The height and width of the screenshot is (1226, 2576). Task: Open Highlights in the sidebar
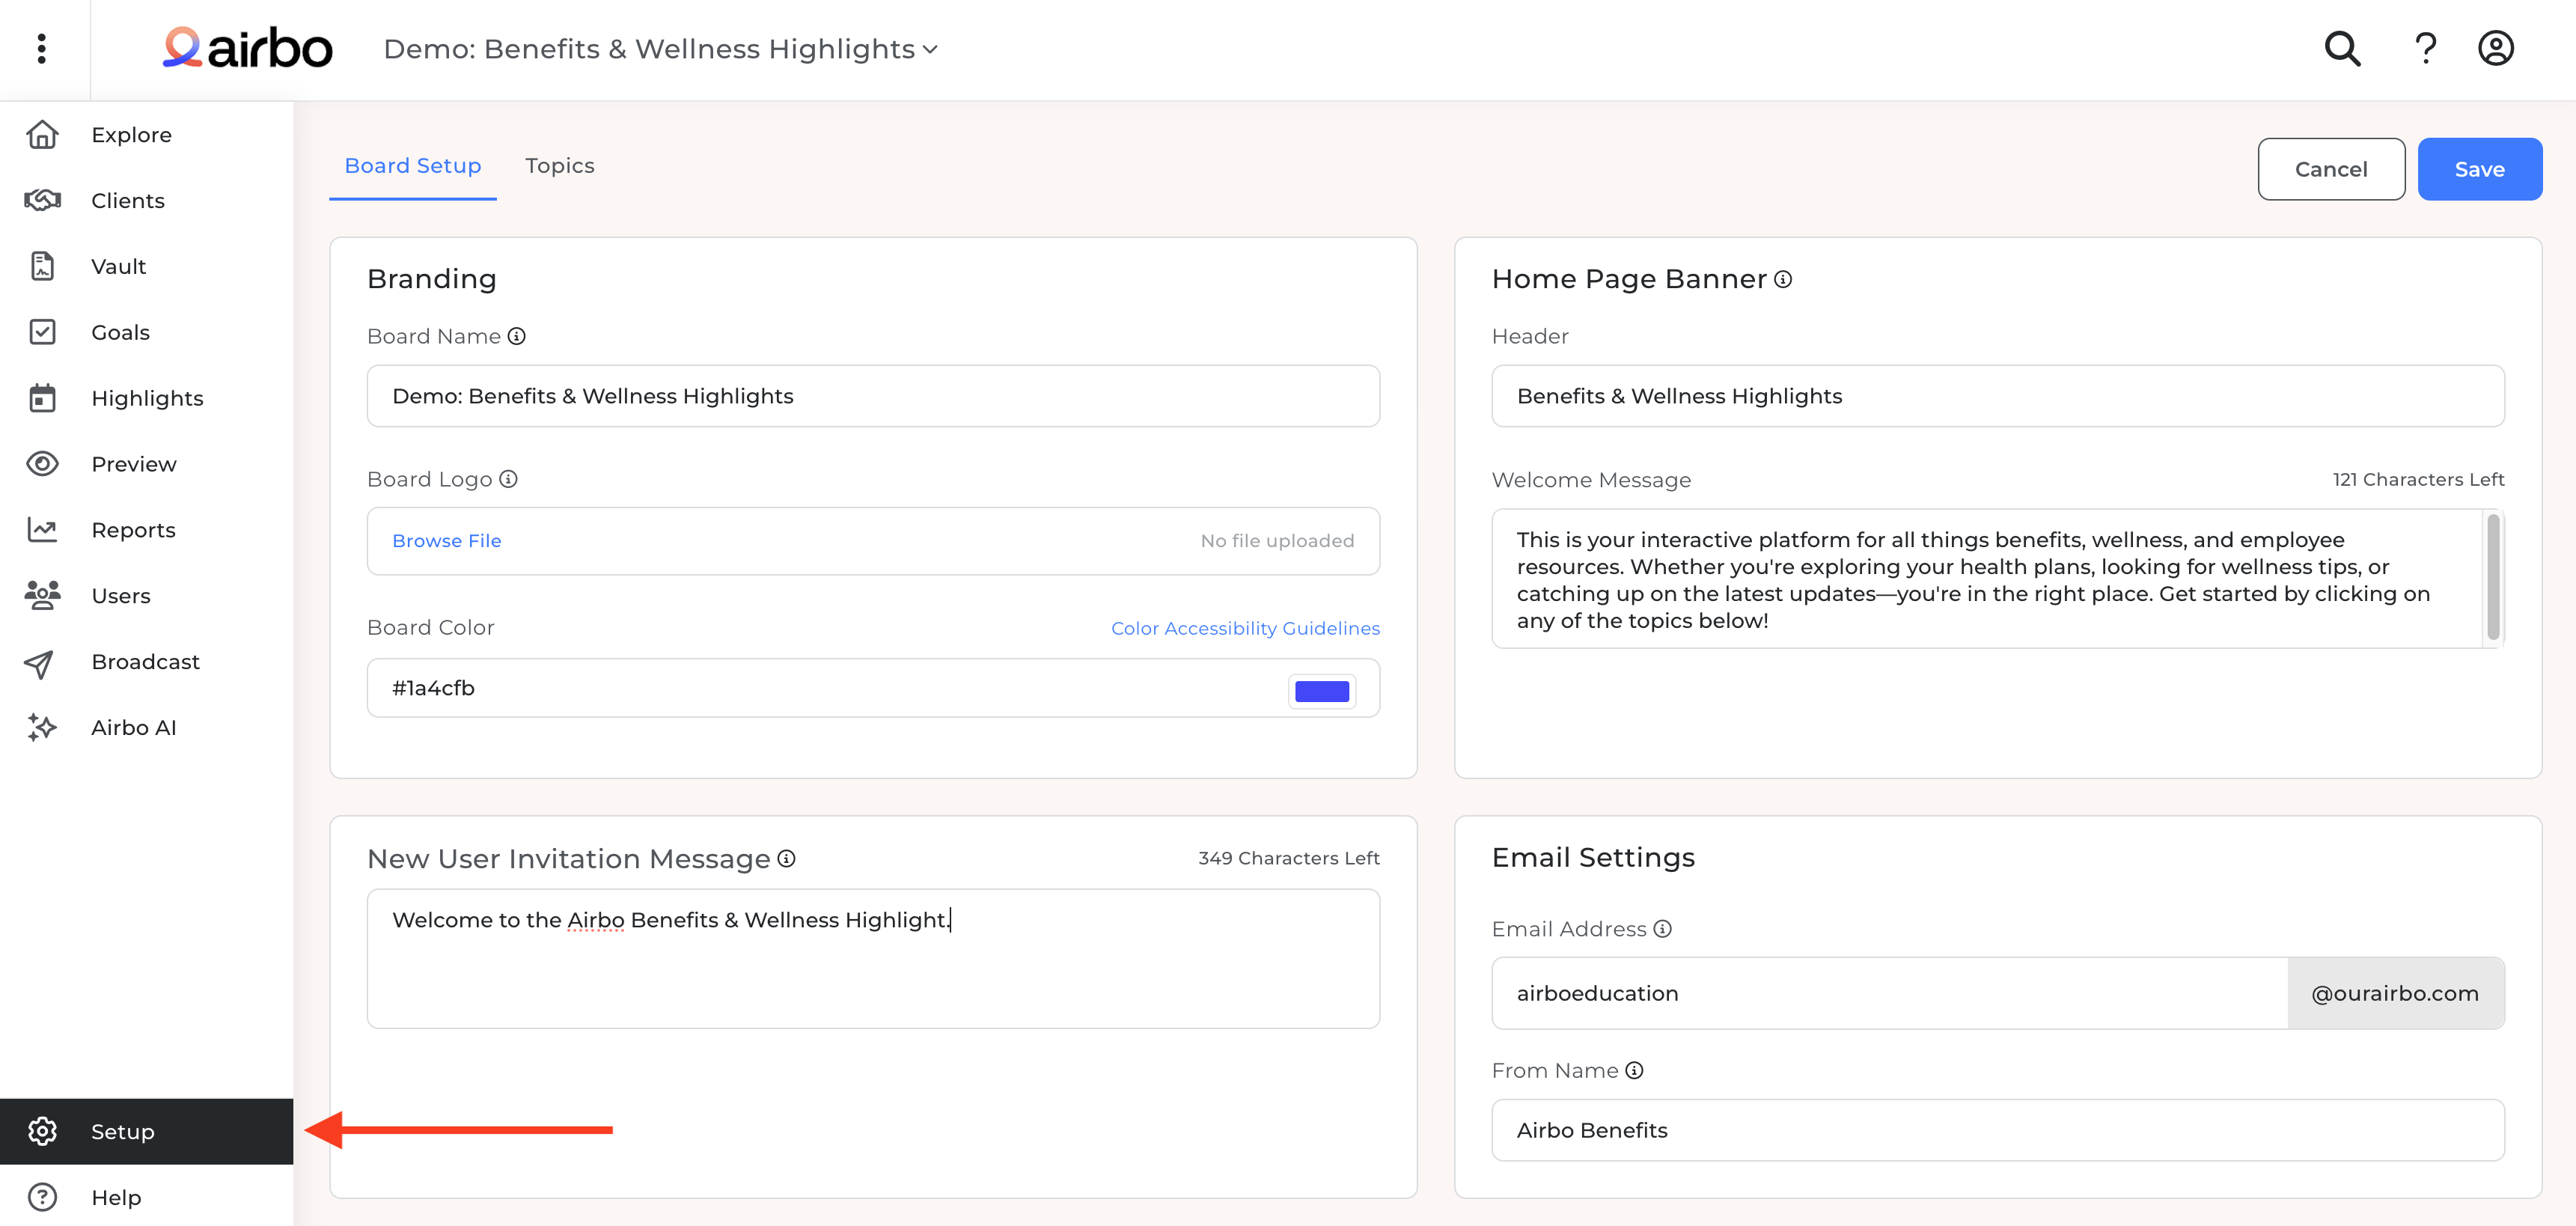tap(147, 398)
